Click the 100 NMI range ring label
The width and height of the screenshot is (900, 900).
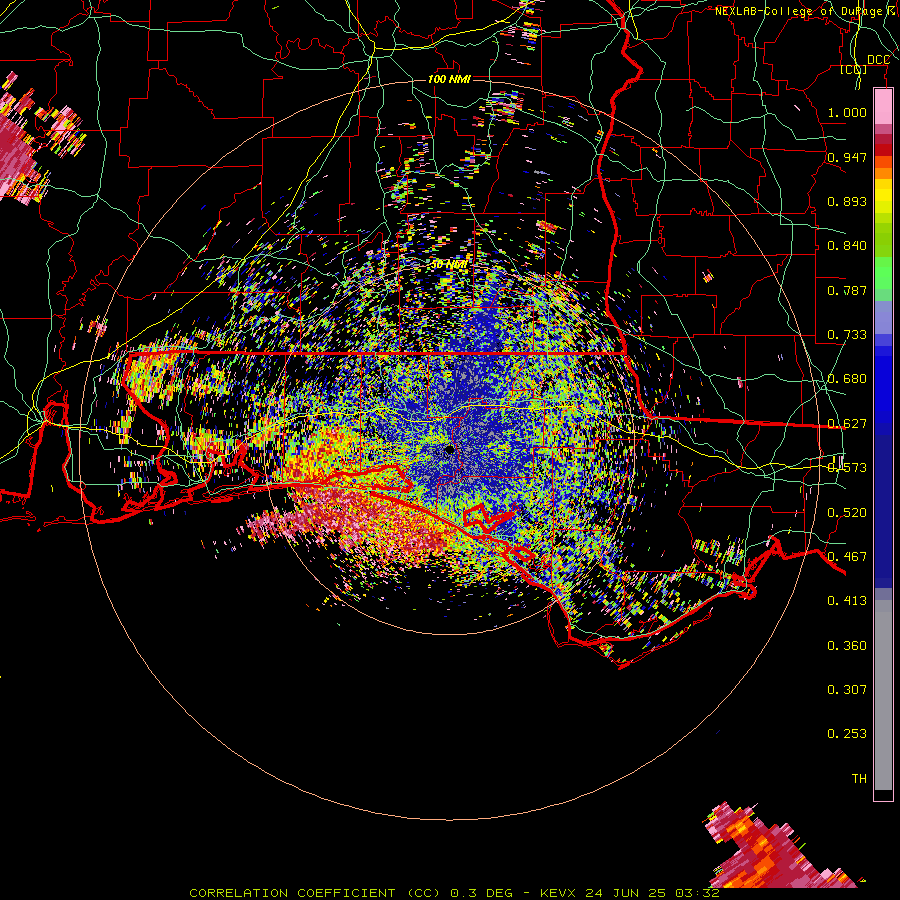click(x=449, y=79)
